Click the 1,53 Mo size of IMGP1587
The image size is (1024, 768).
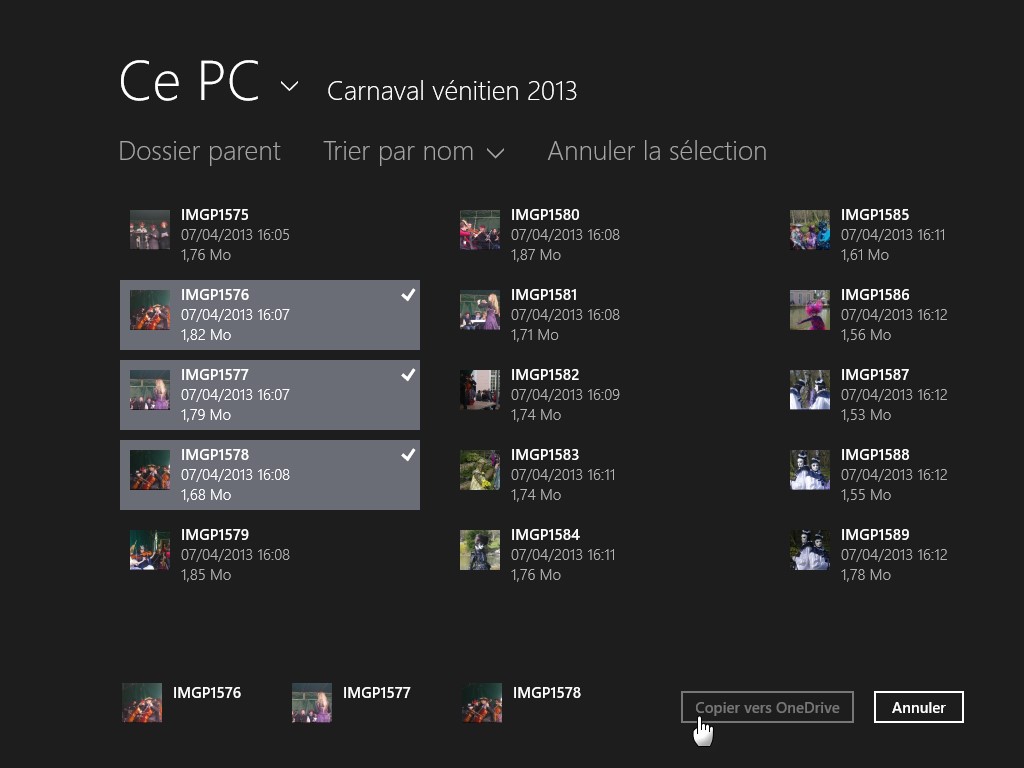[x=866, y=415]
